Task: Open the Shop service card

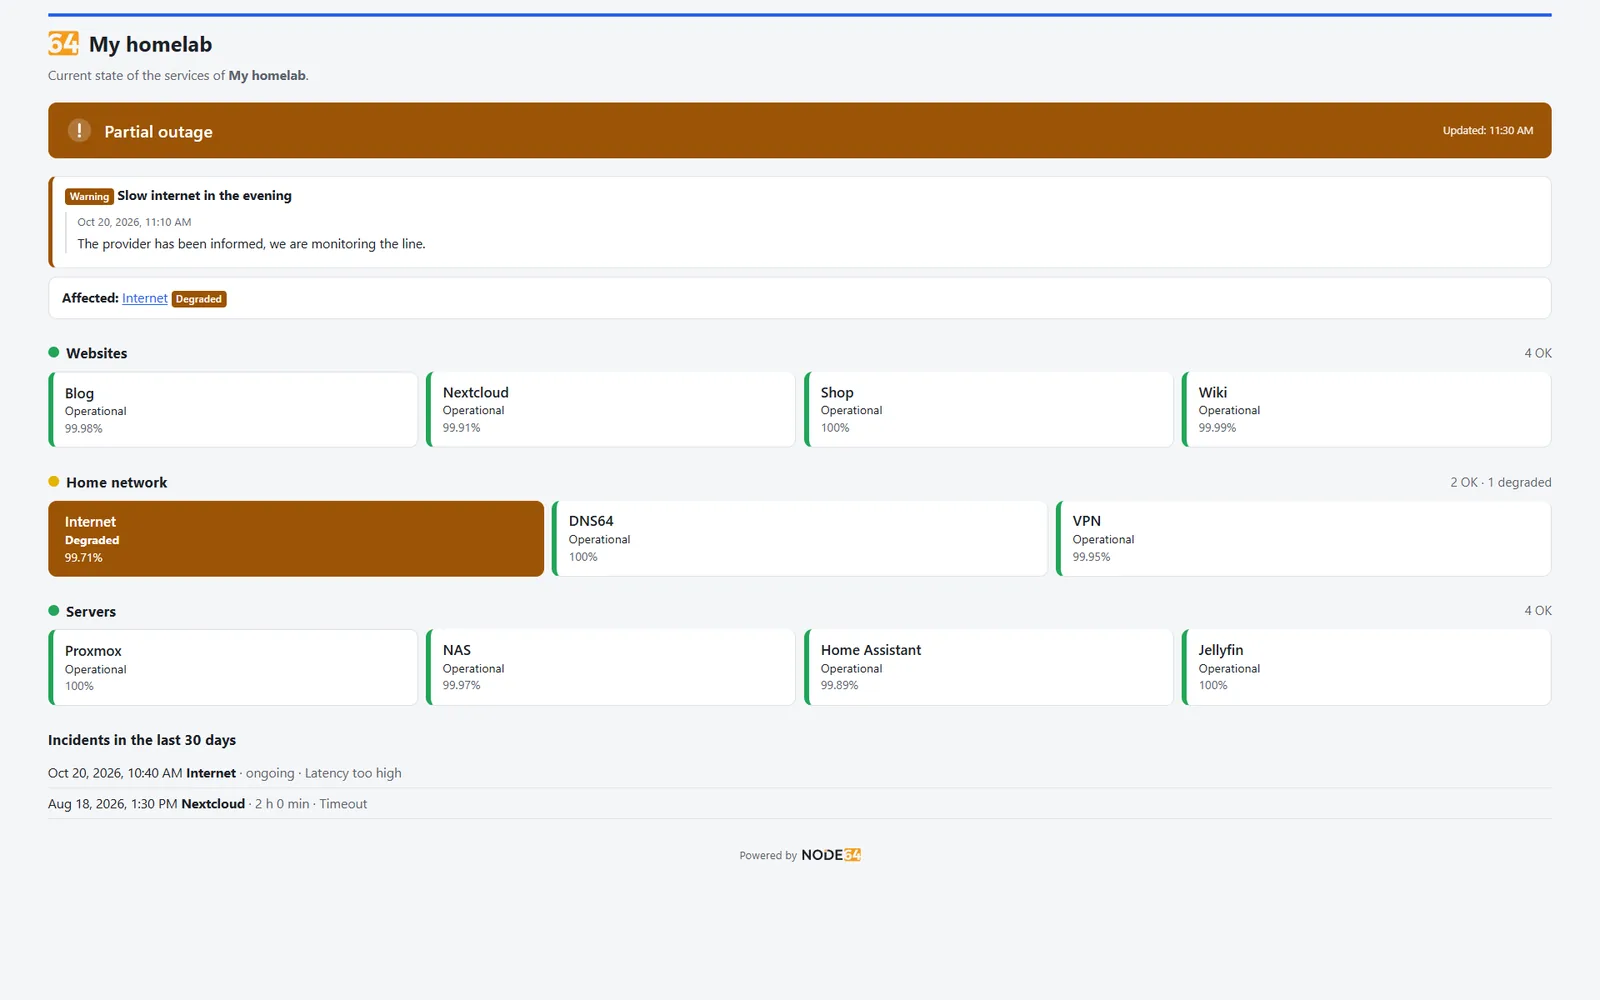Action: pos(989,410)
